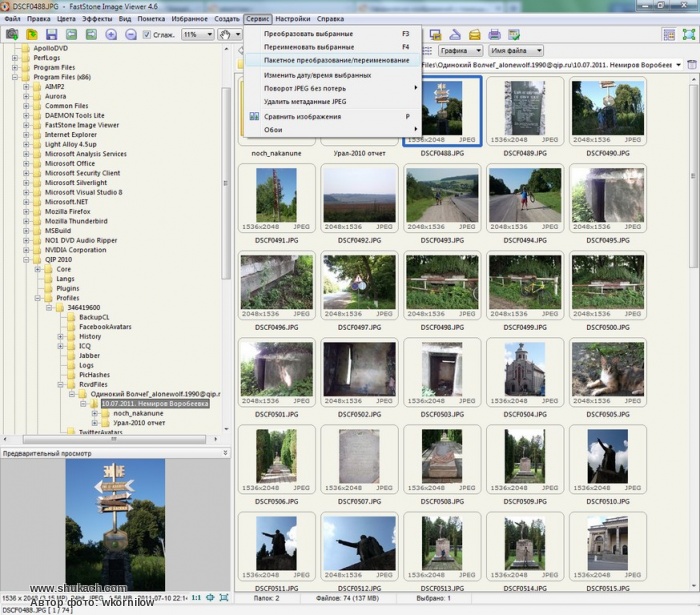Expand the History folder node
Image resolution: width=700 pixels, height=615 pixels.
[x=60, y=336]
